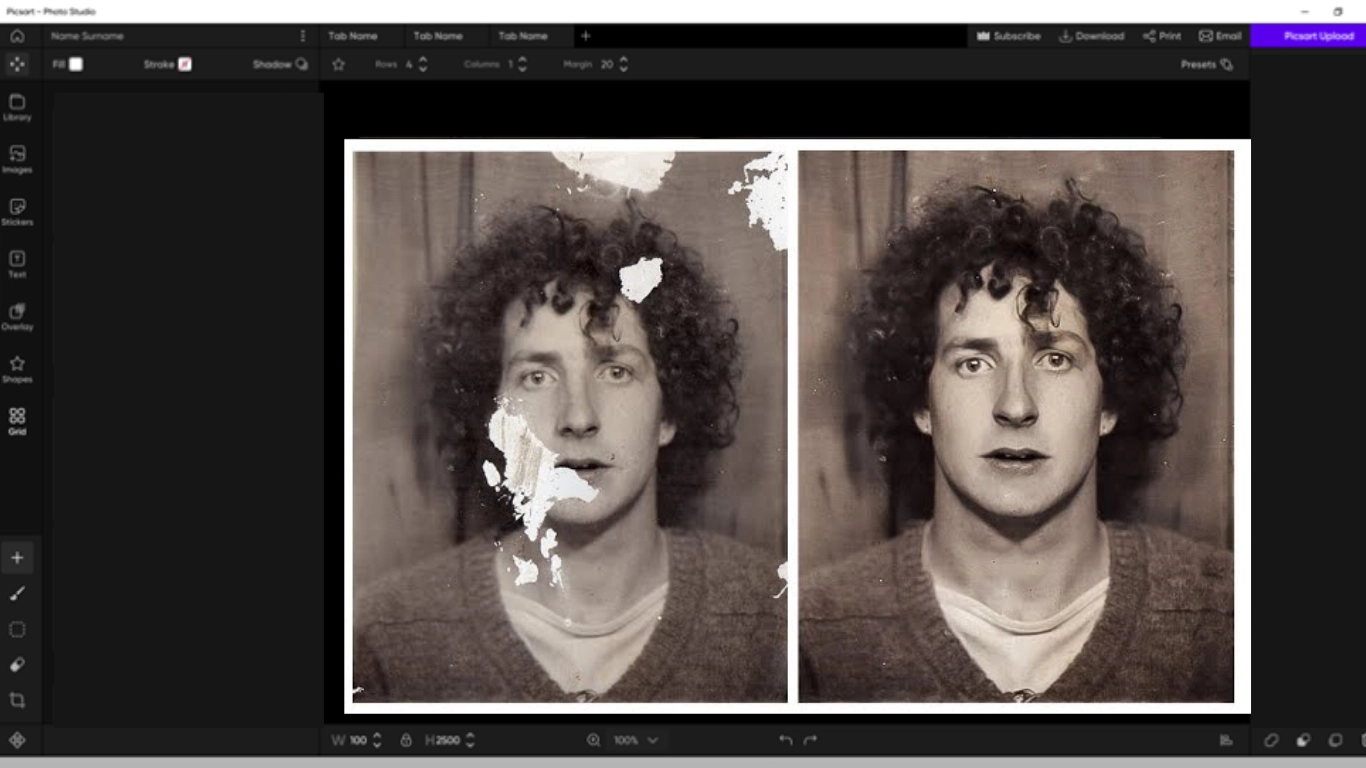
Task: Open the three-dot menu beside Name Surname
Action: (303, 36)
